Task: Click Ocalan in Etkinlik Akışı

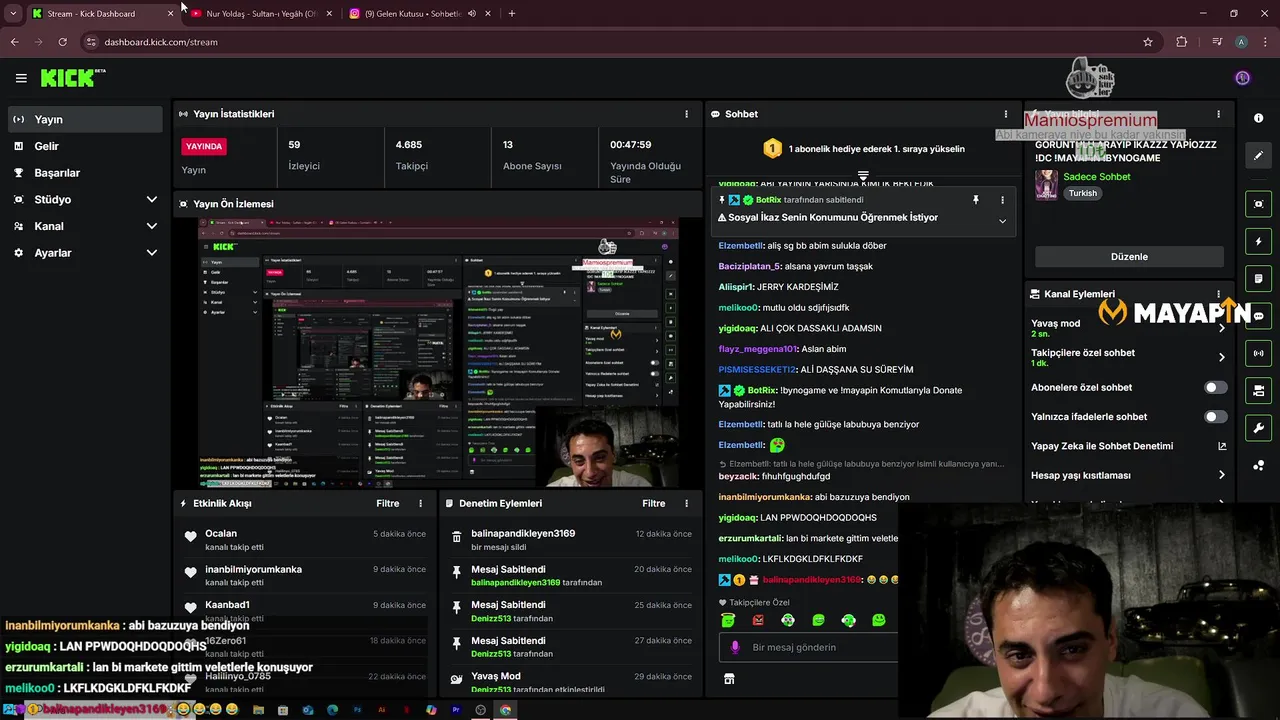Action: (x=221, y=534)
